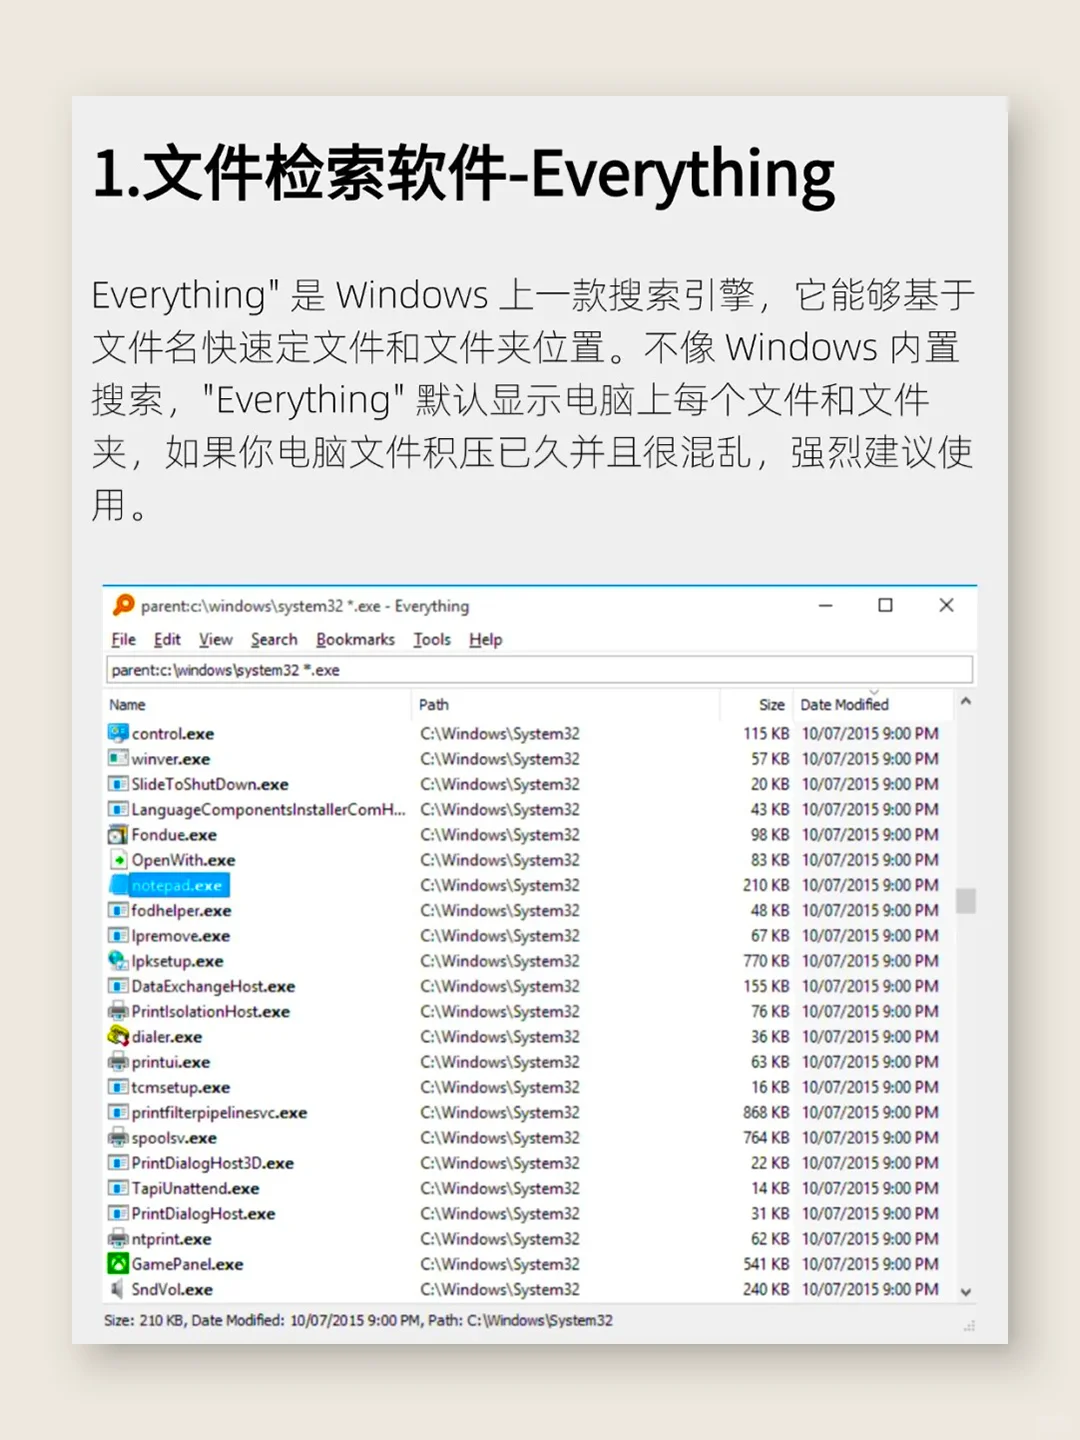
Task: Select the winver.exe file name
Action: pos(171,759)
